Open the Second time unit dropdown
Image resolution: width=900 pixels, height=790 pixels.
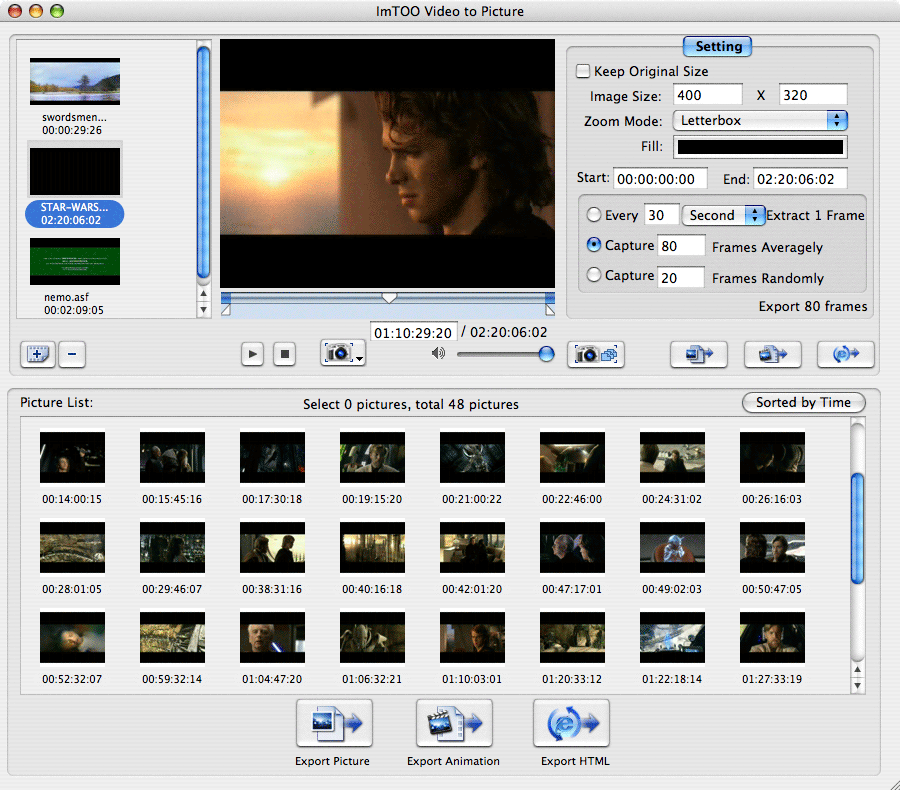coord(723,215)
